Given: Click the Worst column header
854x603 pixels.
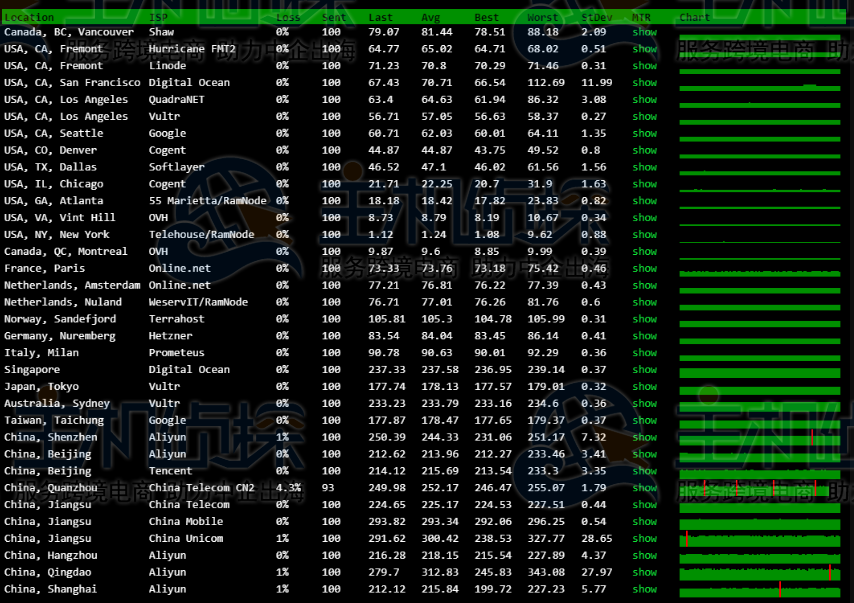Looking at the screenshot, I should click(x=543, y=17).
